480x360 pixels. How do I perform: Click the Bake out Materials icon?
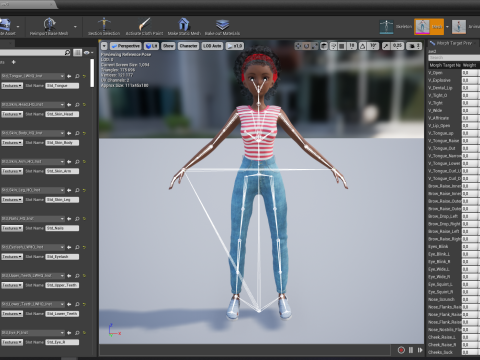tap(222, 24)
